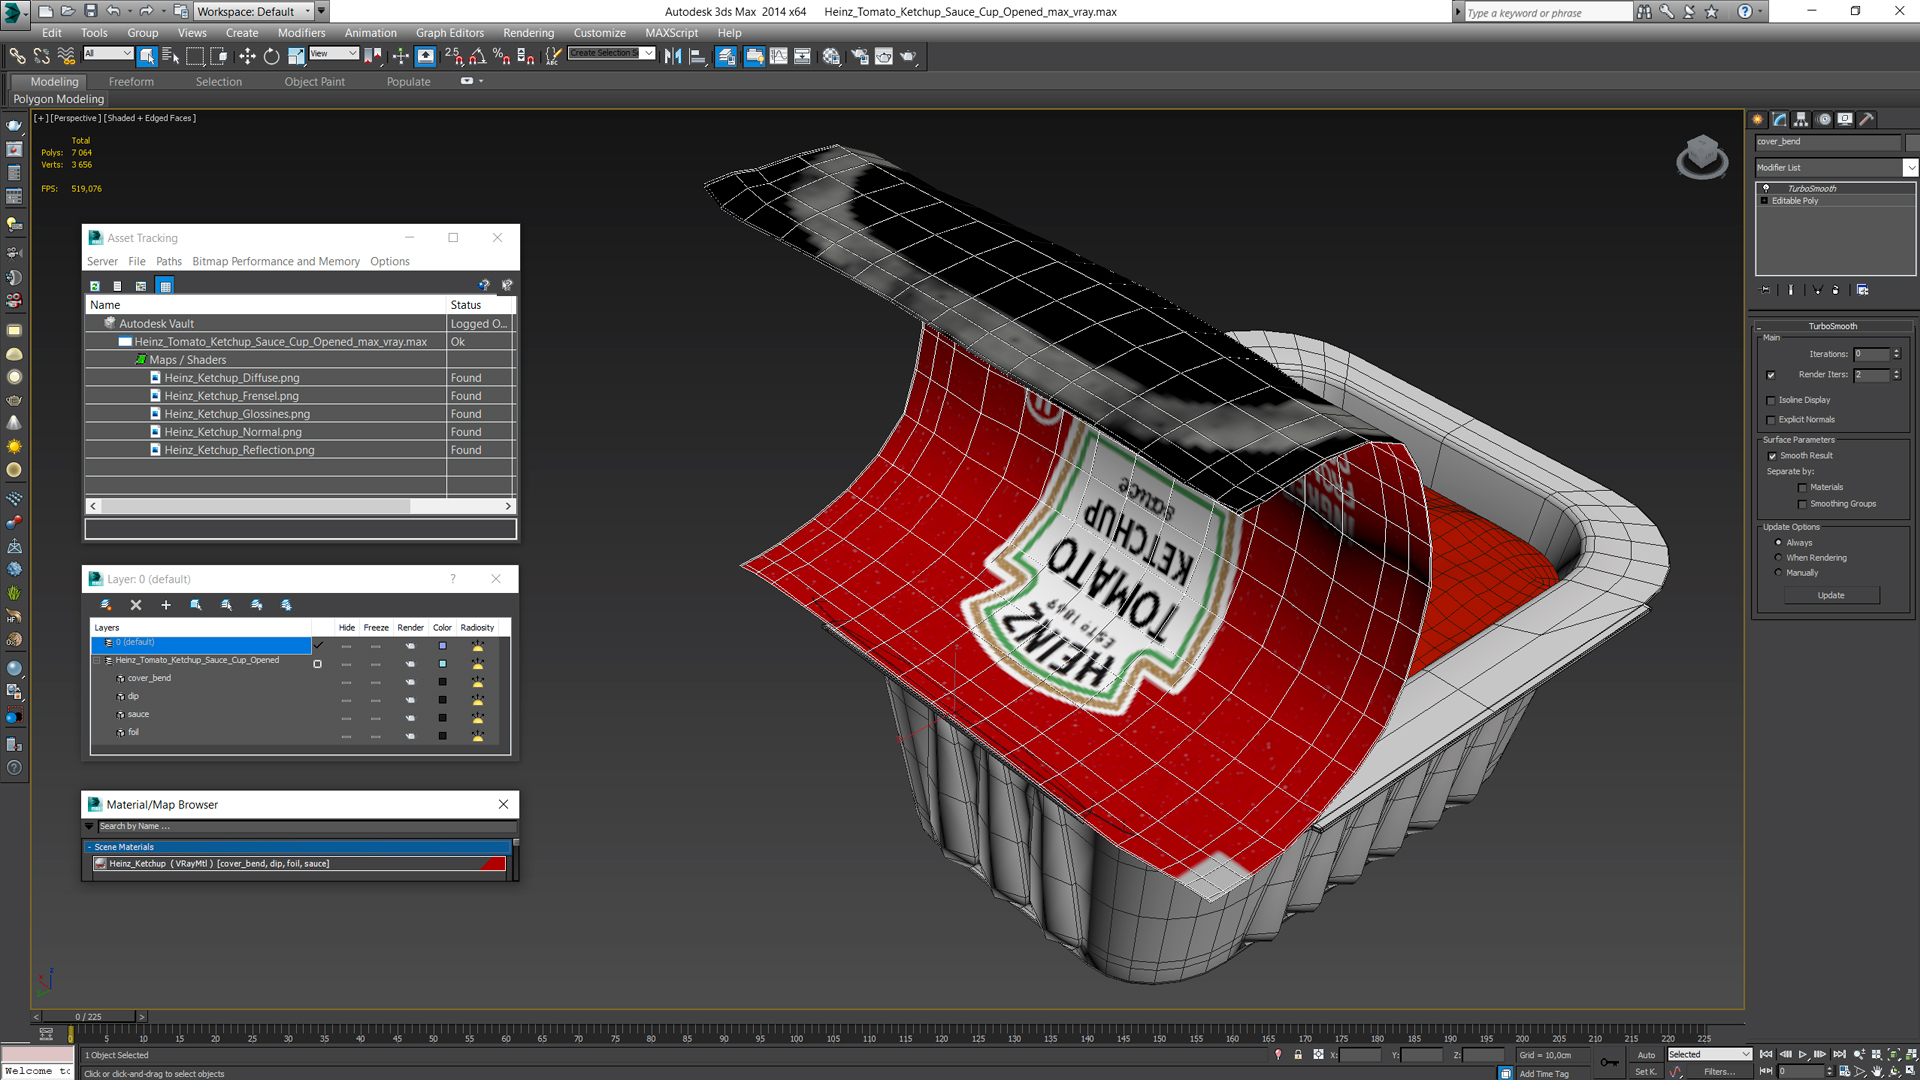Image resolution: width=1920 pixels, height=1080 pixels.
Task: Open the Create command panel tab
Action: coord(1758,119)
